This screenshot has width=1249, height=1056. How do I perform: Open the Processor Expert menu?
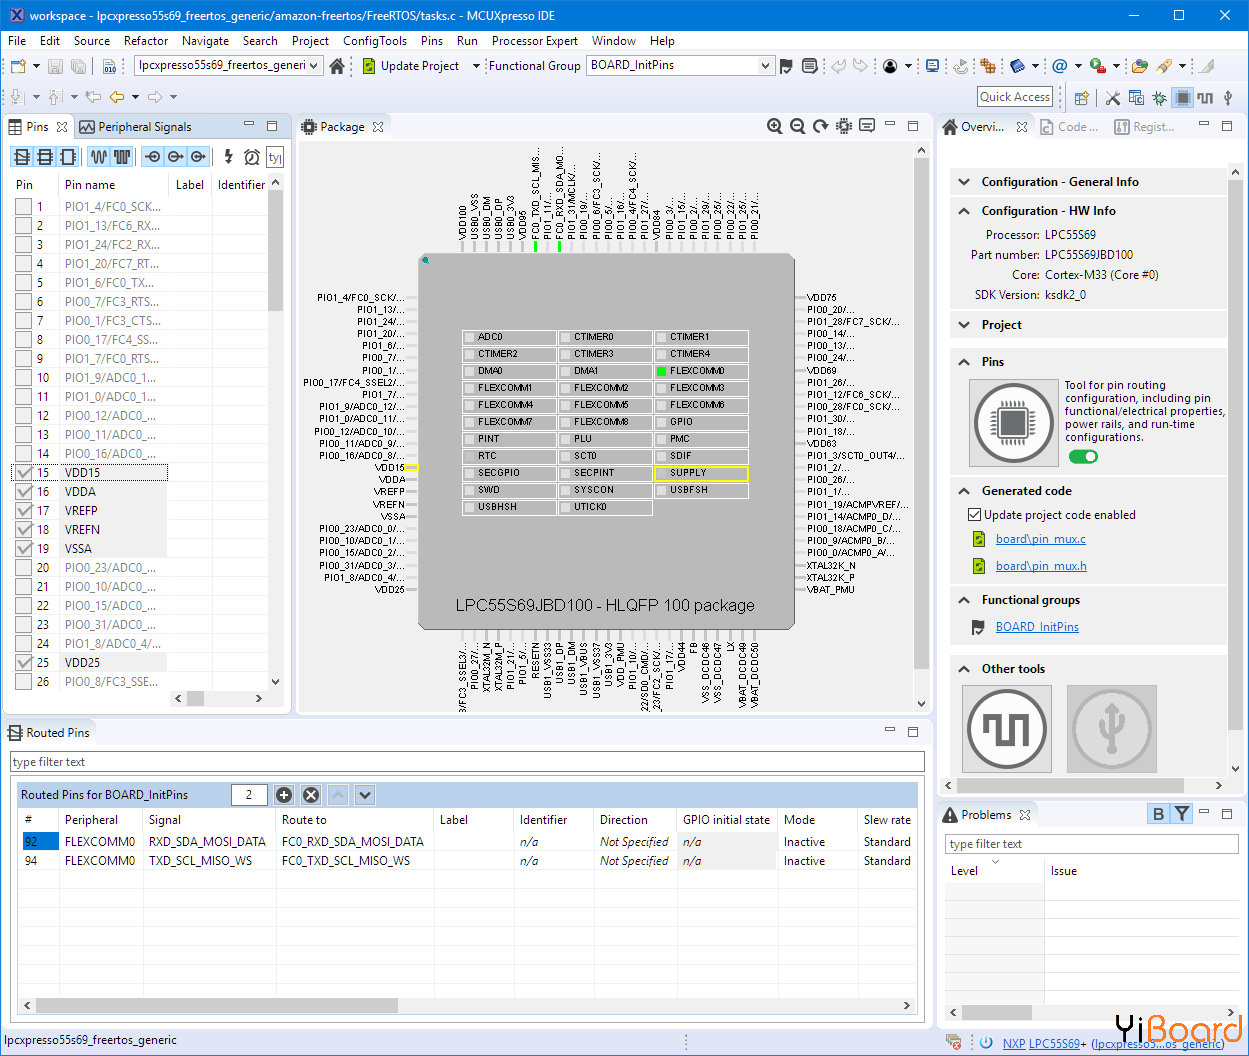[535, 41]
